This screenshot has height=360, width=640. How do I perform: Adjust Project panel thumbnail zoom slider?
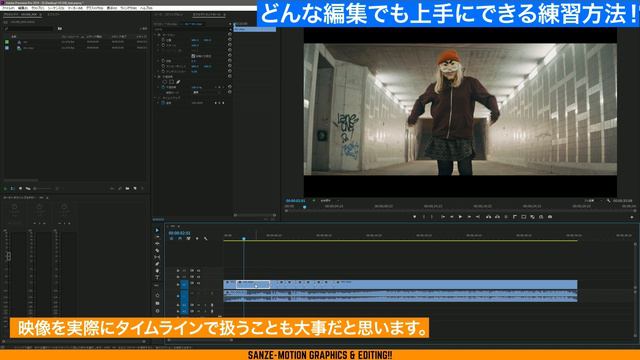[x=43, y=189]
